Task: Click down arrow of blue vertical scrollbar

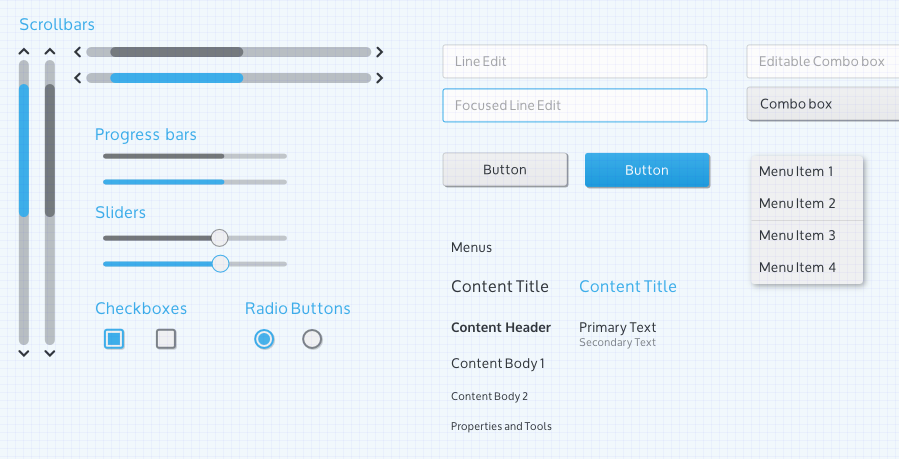Action: click(x=24, y=353)
